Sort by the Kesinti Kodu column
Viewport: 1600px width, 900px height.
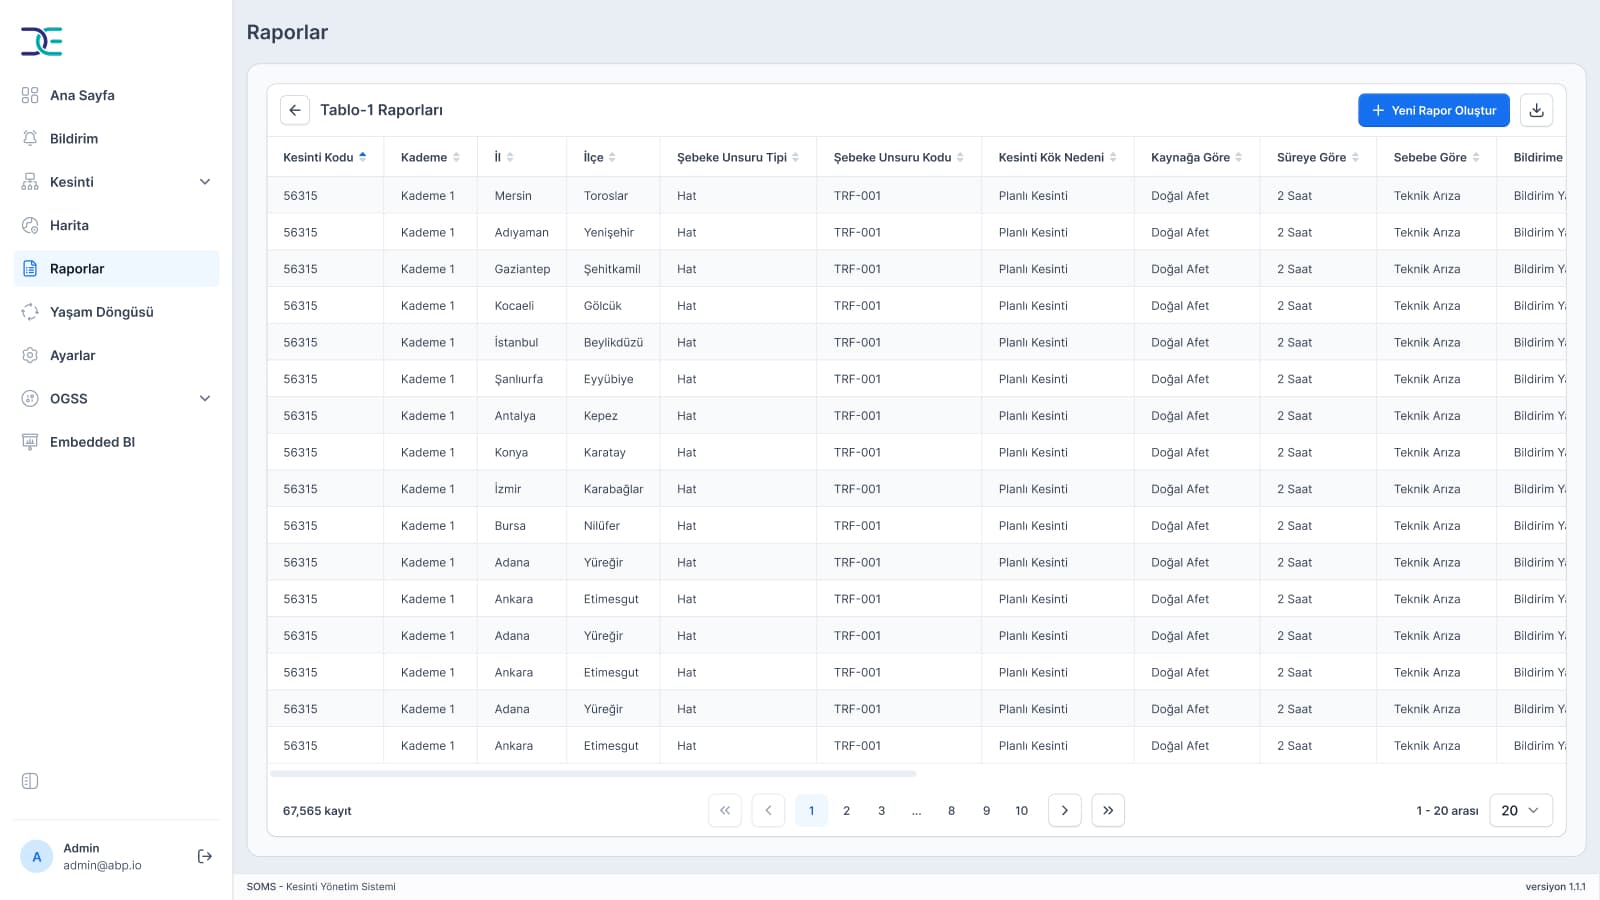(324, 157)
